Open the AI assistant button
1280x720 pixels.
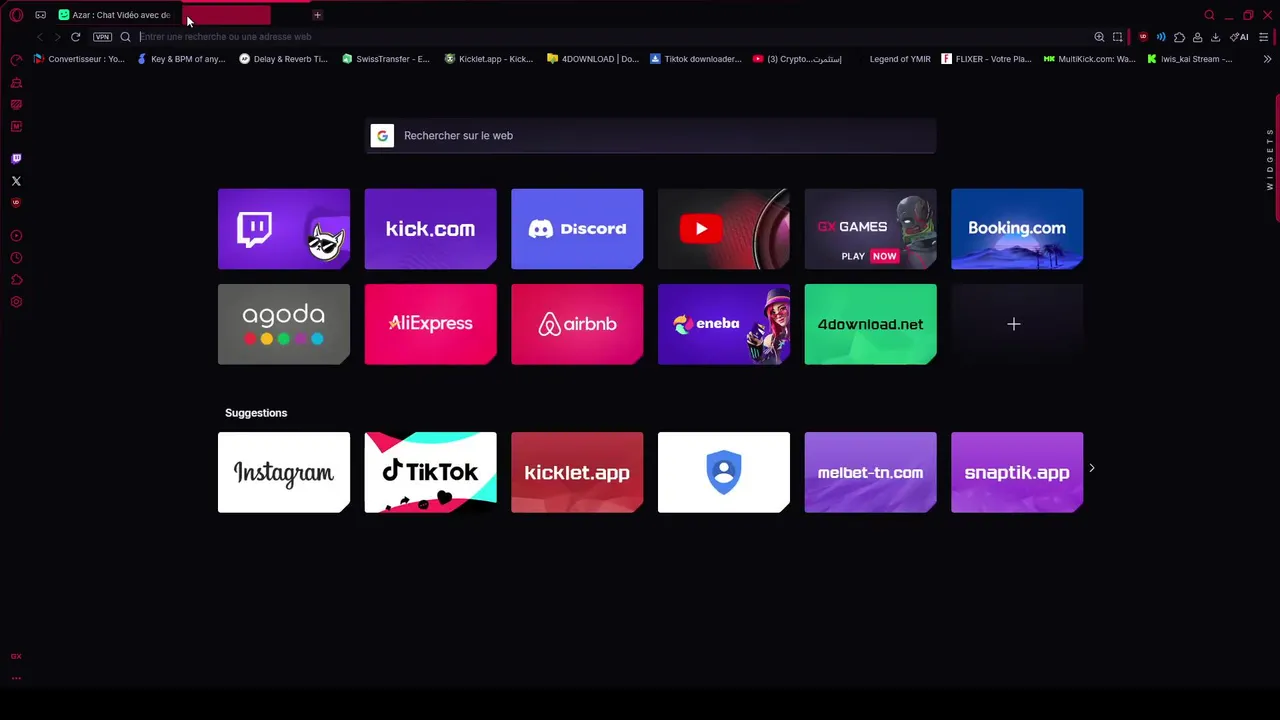[x=1239, y=37]
